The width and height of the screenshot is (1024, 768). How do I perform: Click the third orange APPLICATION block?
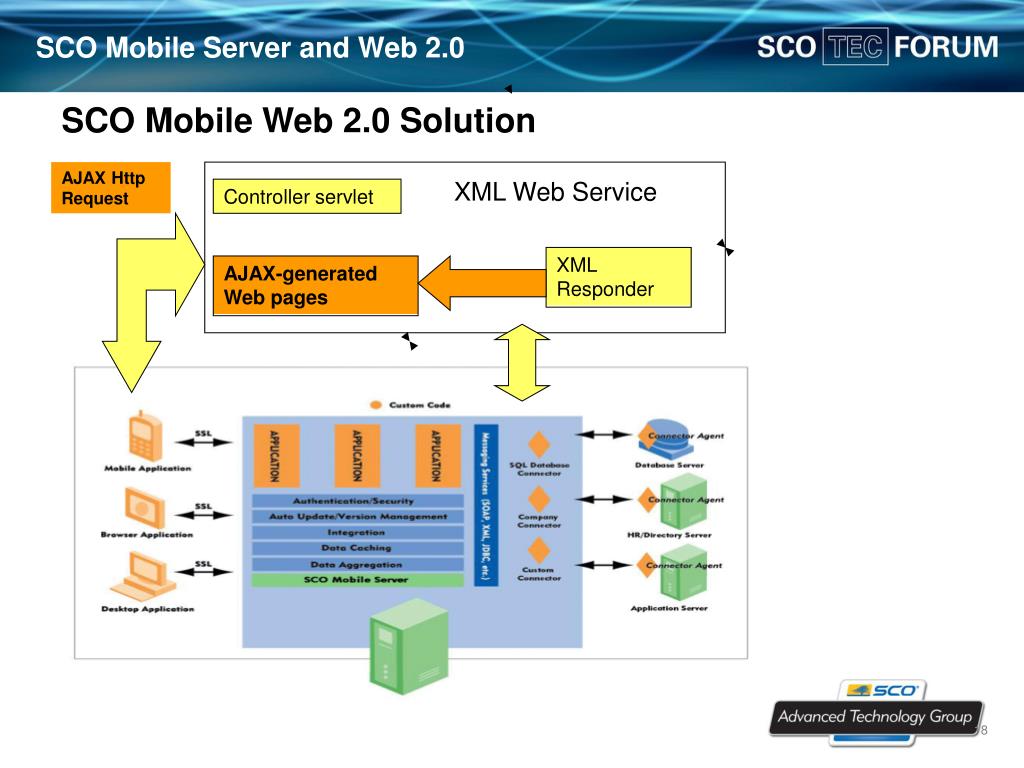(x=438, y=456)
